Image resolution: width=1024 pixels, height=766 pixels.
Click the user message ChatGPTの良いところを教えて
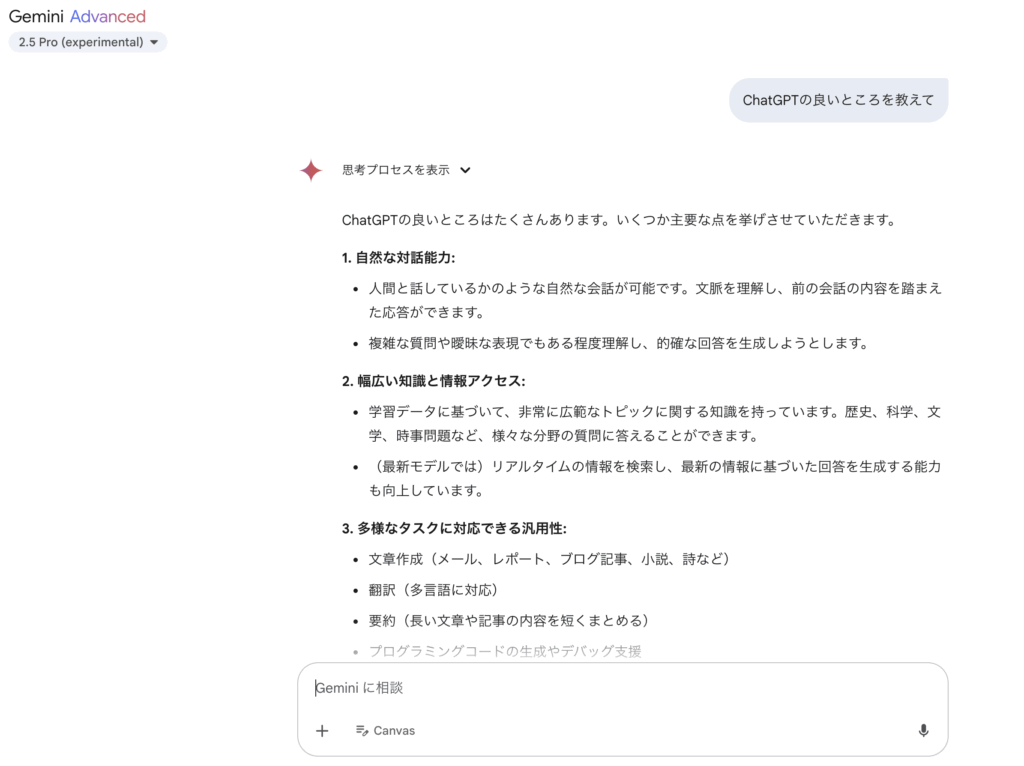(x=838, y=100)
